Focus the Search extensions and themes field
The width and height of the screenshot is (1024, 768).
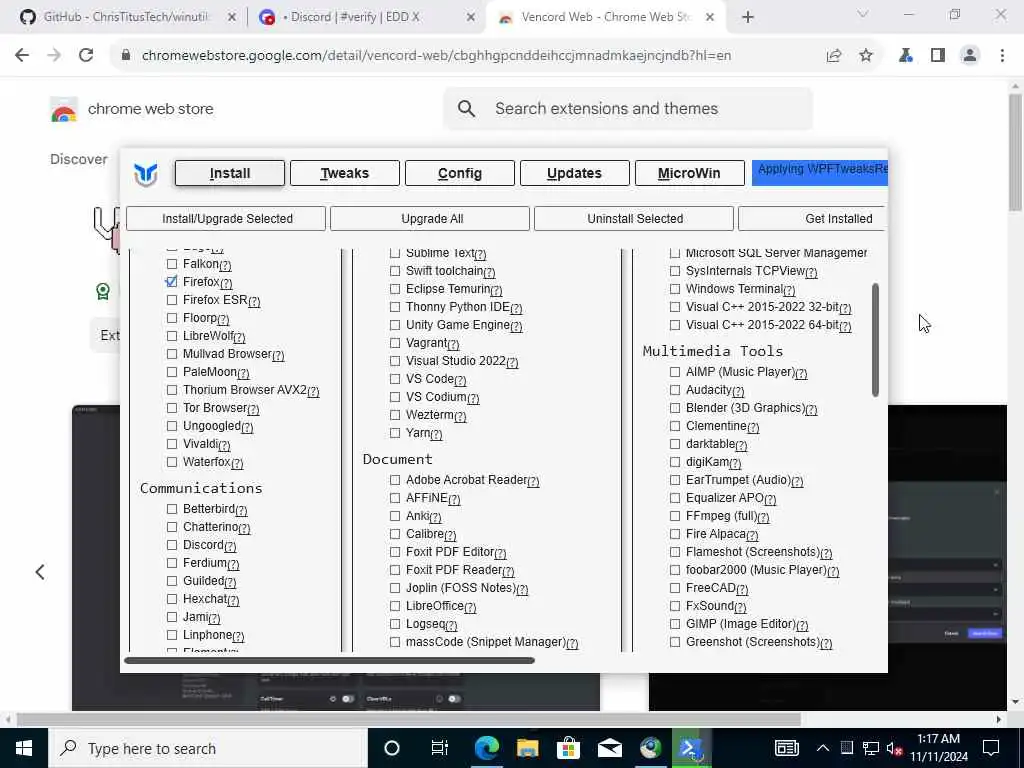point(628,108)
